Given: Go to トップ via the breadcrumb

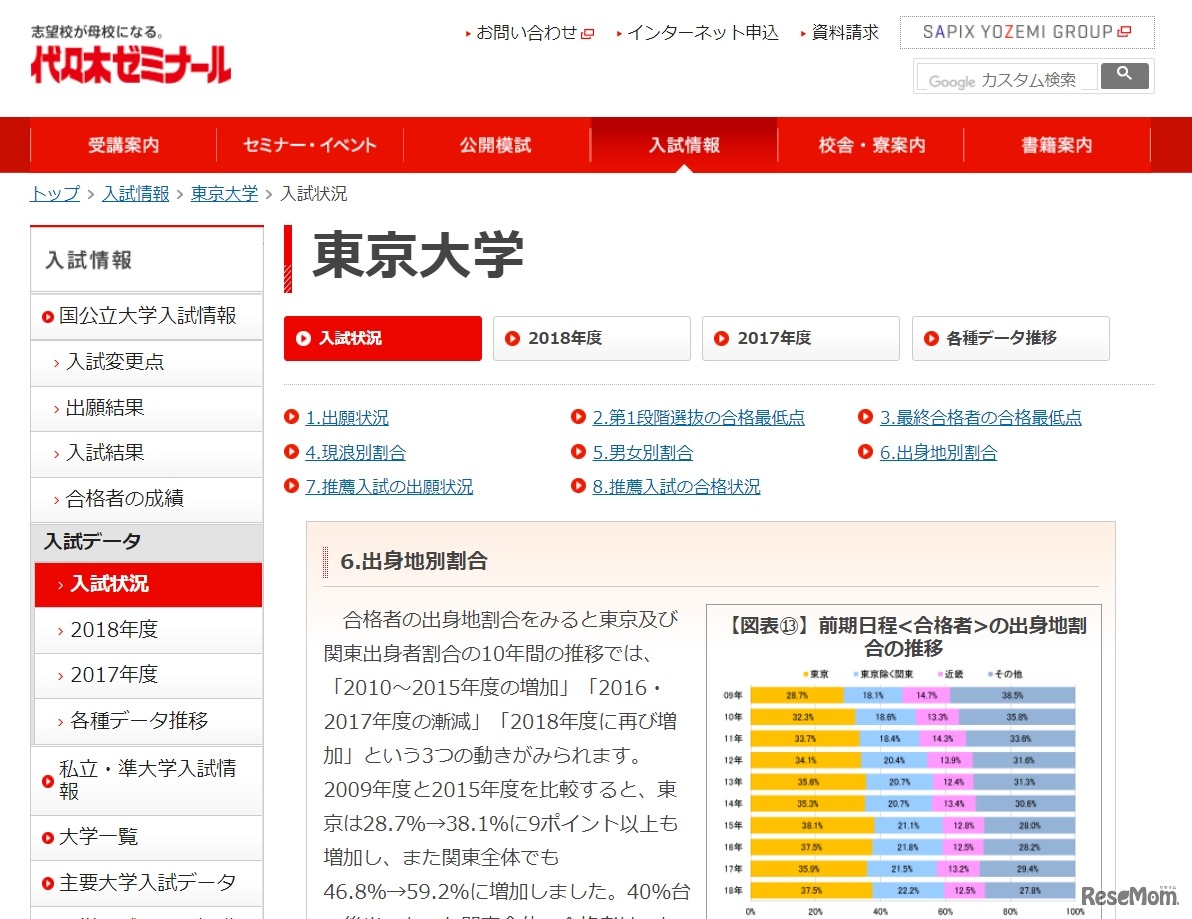Looking at the screenshot, I should pos(53,193).
